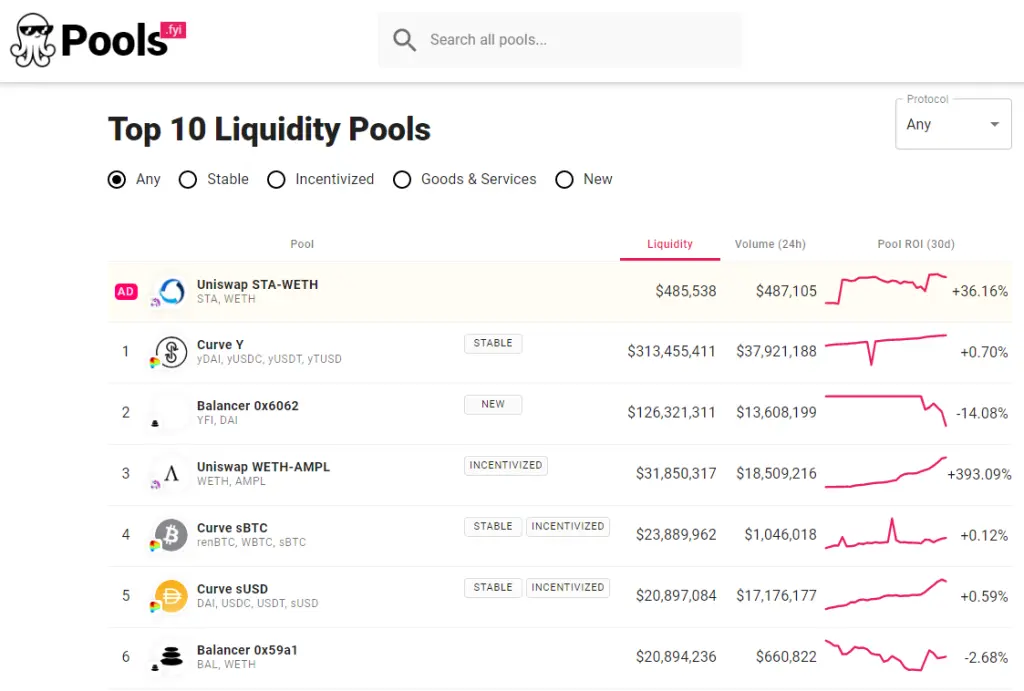This screenshot has width=1024, height=691.
Task: Open the Uniswap WETH-AMPL pool link
Action: point(263,467)
